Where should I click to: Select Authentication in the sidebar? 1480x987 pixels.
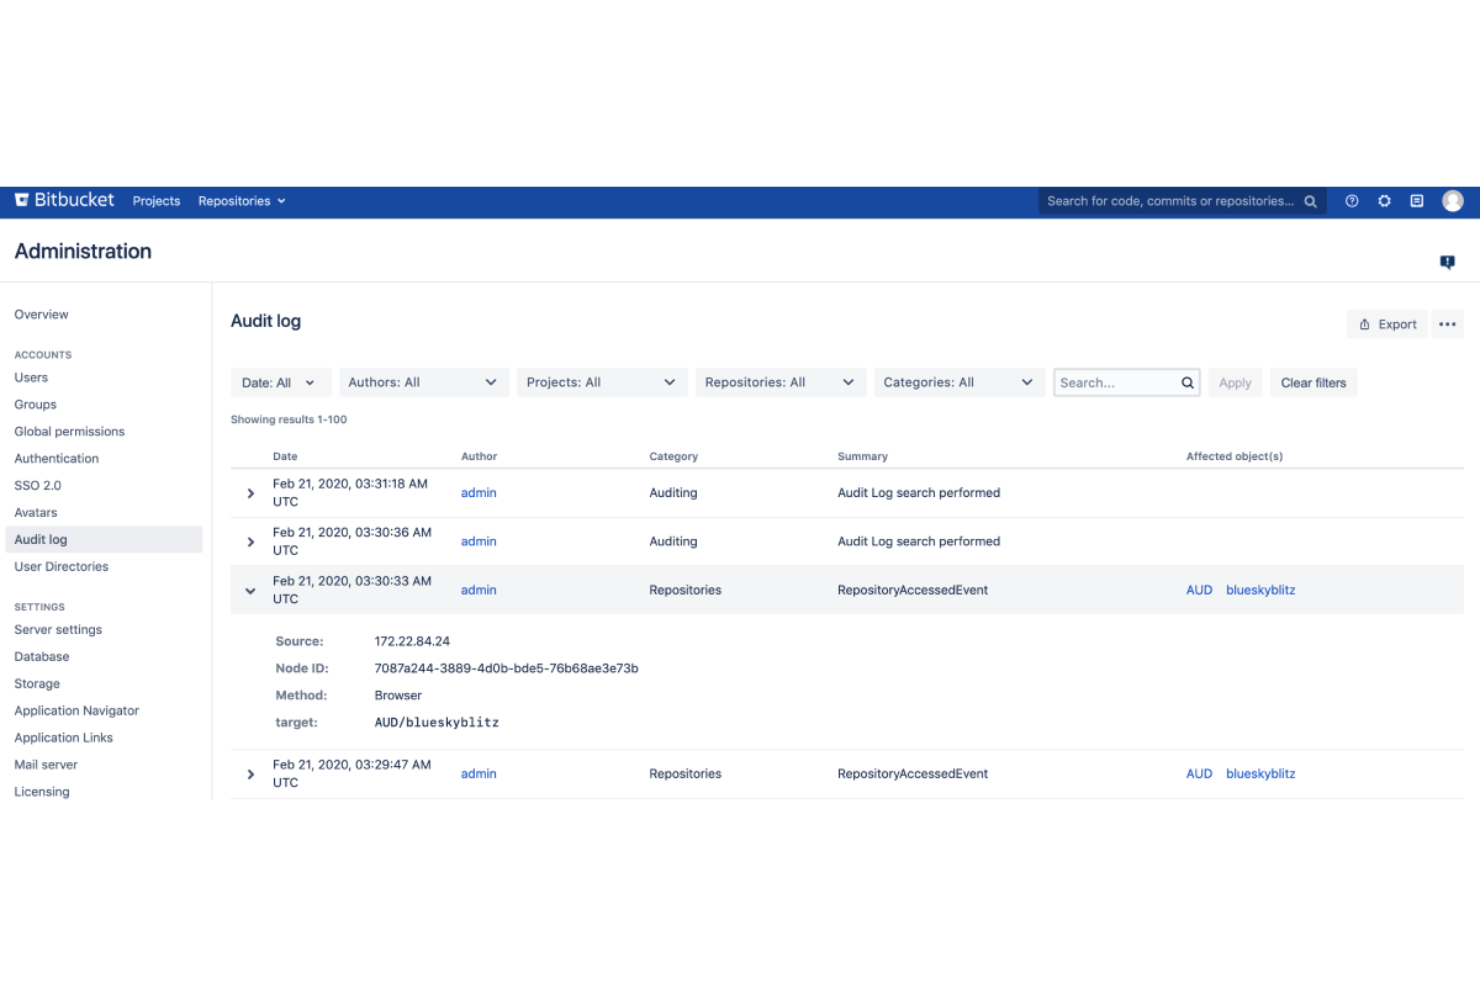click(x=56, y=458)
